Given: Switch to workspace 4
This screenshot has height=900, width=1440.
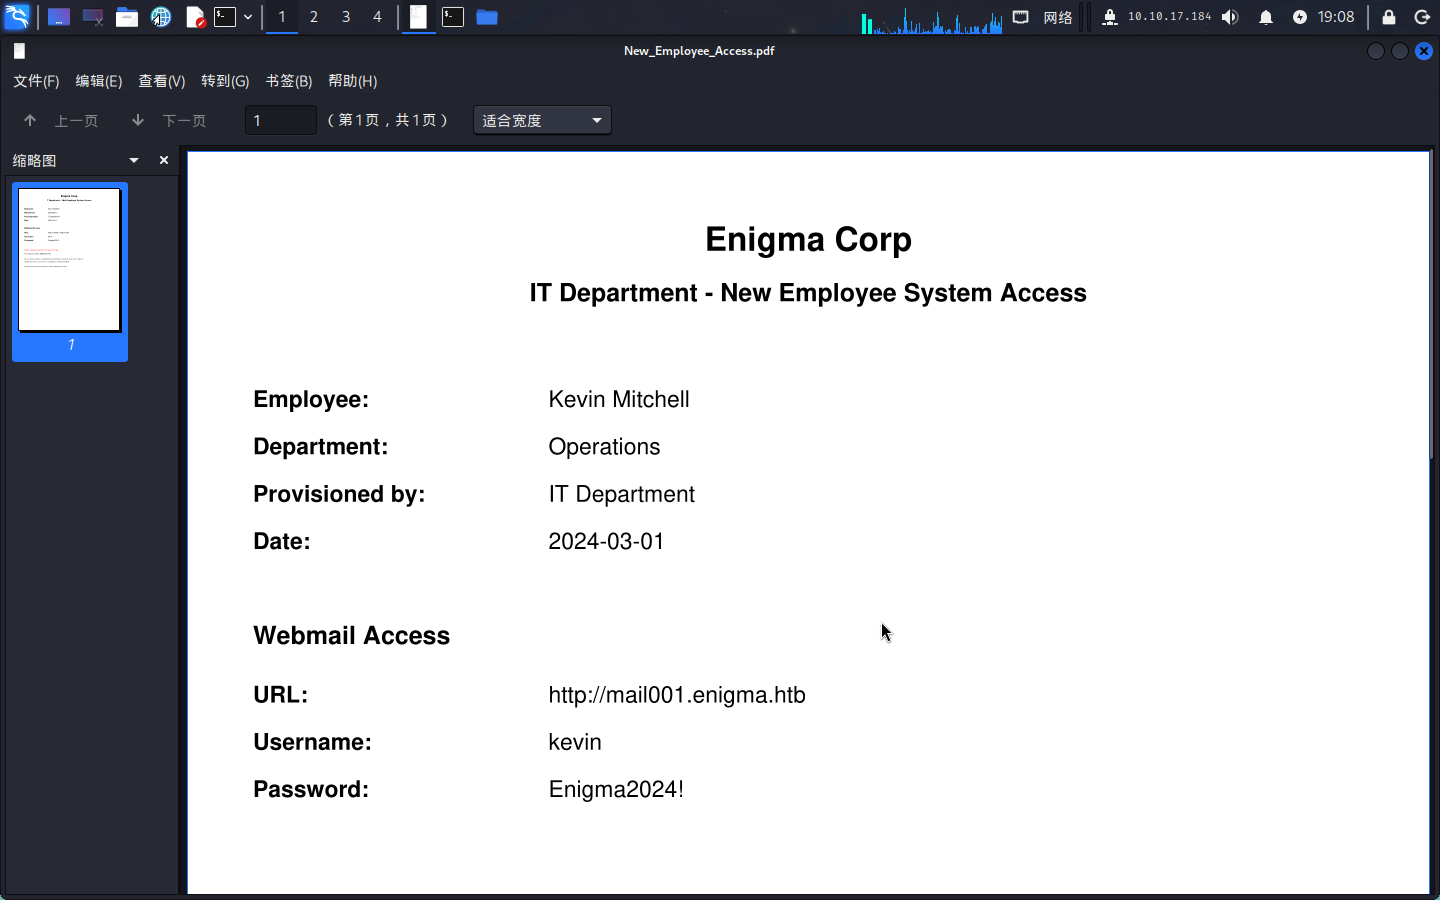Looking at the screenshot, I should click(x=377, y=17).
